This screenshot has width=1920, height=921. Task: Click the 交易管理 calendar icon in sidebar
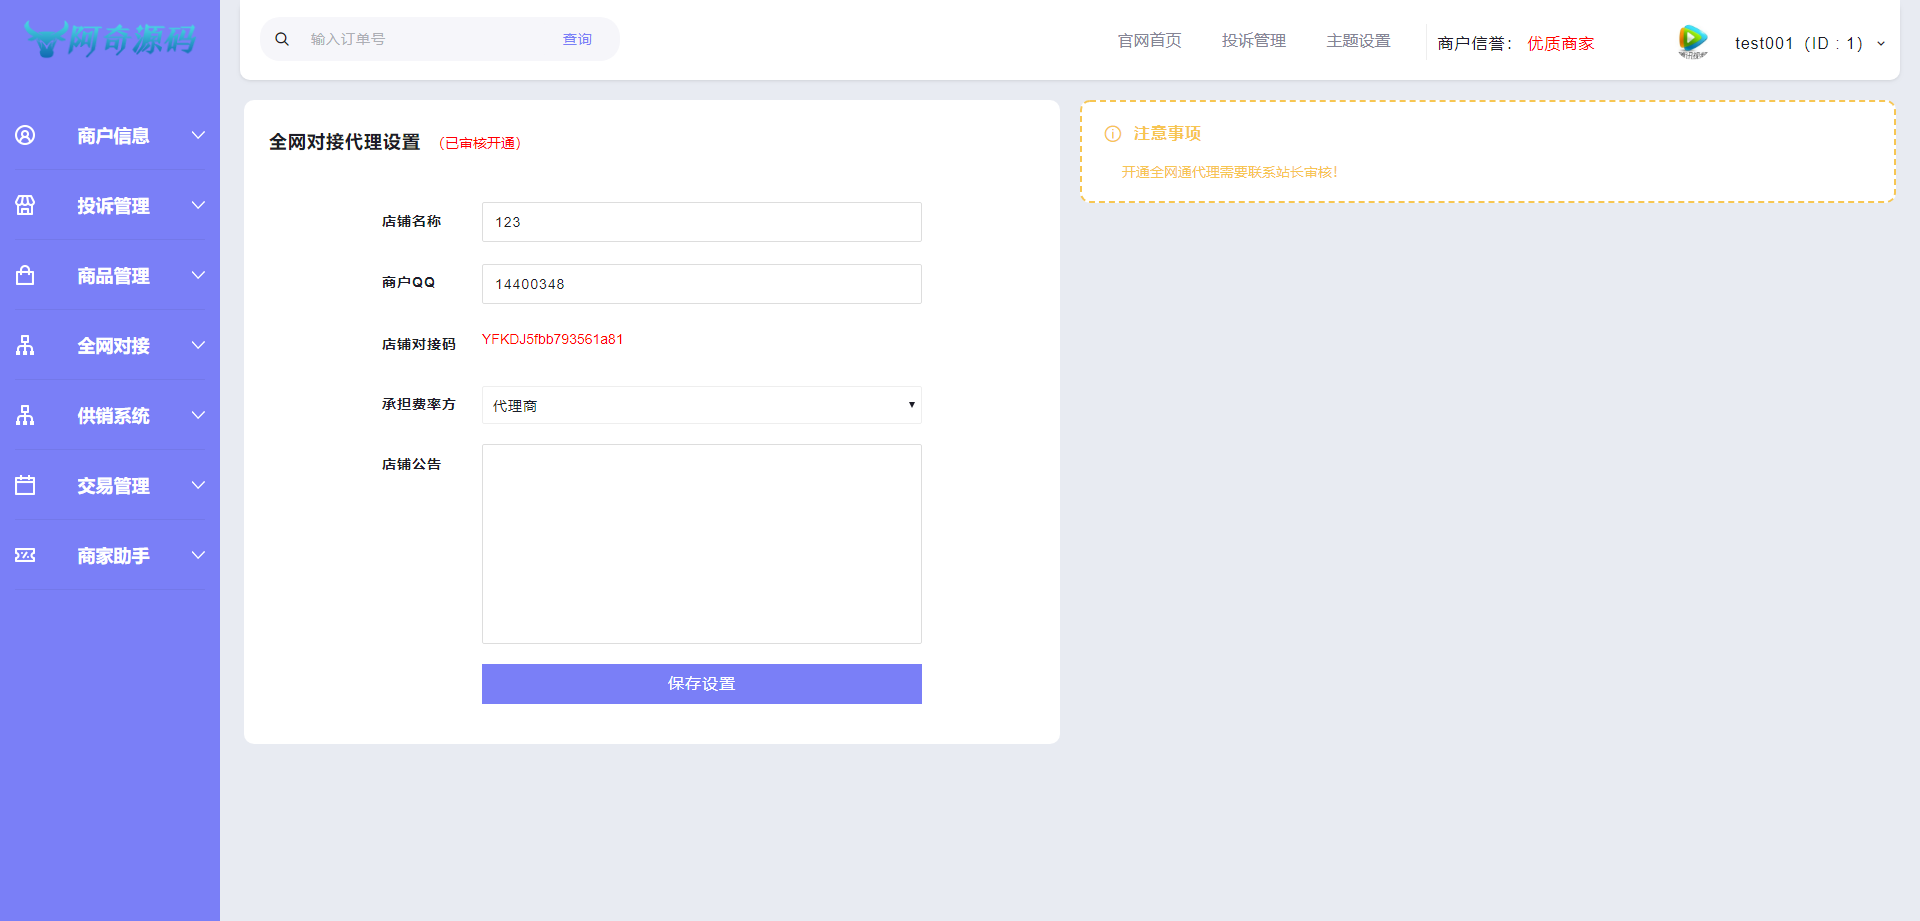(x=25, y=485)
